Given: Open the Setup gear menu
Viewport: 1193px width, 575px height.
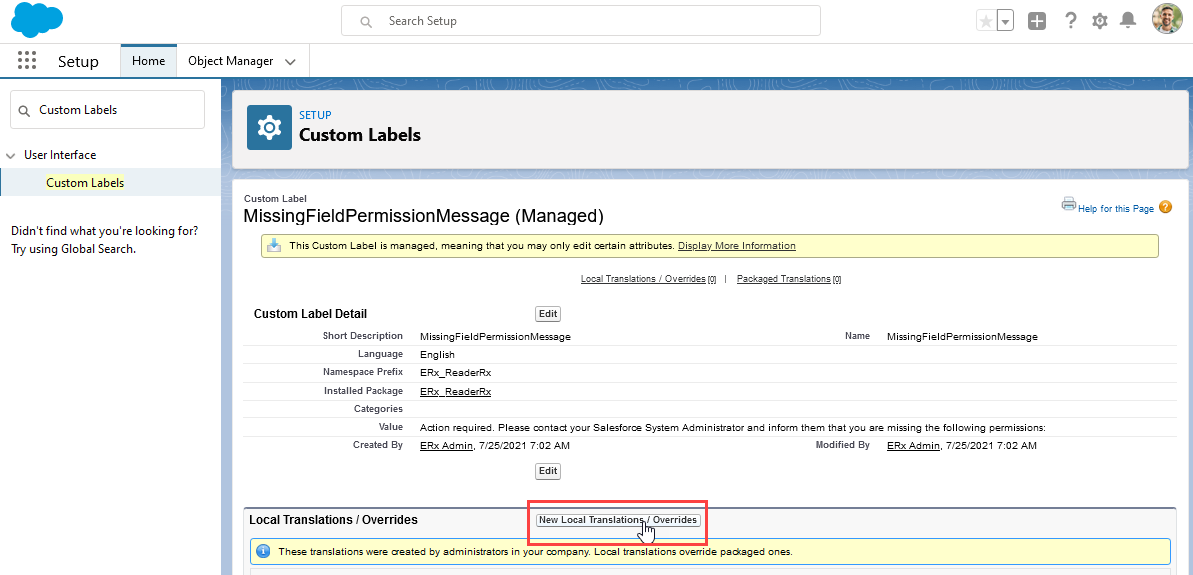Looking at the screenshot, I should click(1100, 21).
